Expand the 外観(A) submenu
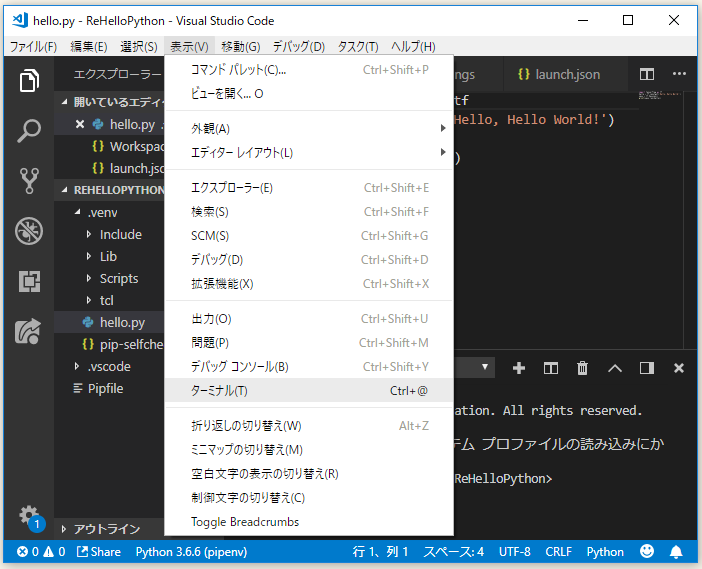Viewport: 702px width, 569px height. [309, 128]
